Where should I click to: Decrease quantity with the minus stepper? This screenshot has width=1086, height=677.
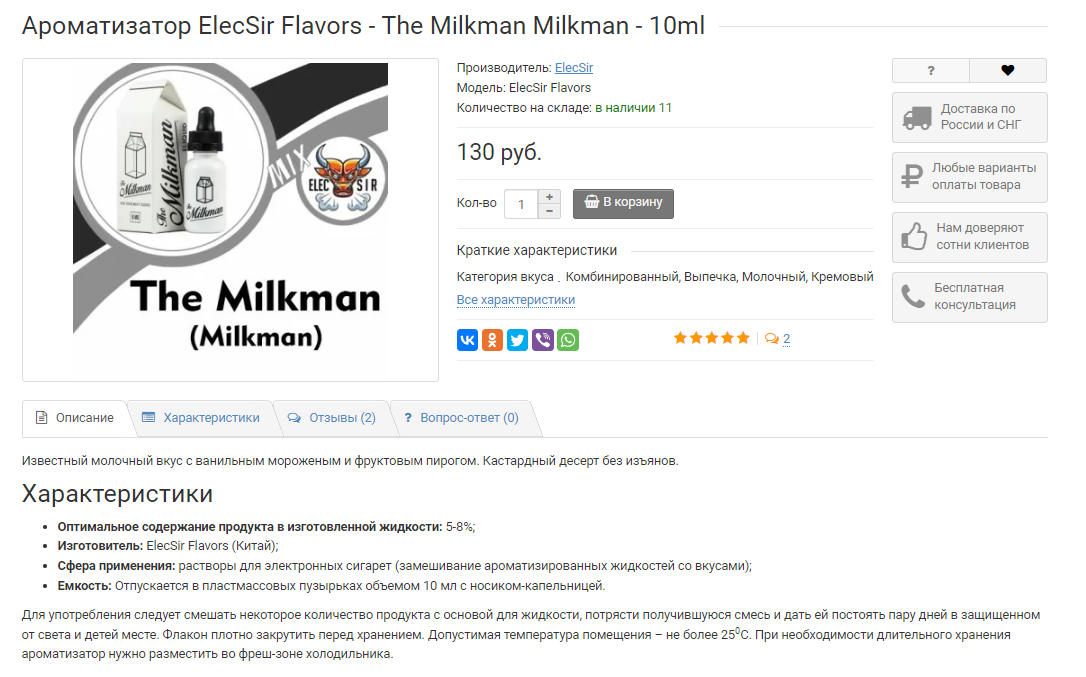(549, 211)
